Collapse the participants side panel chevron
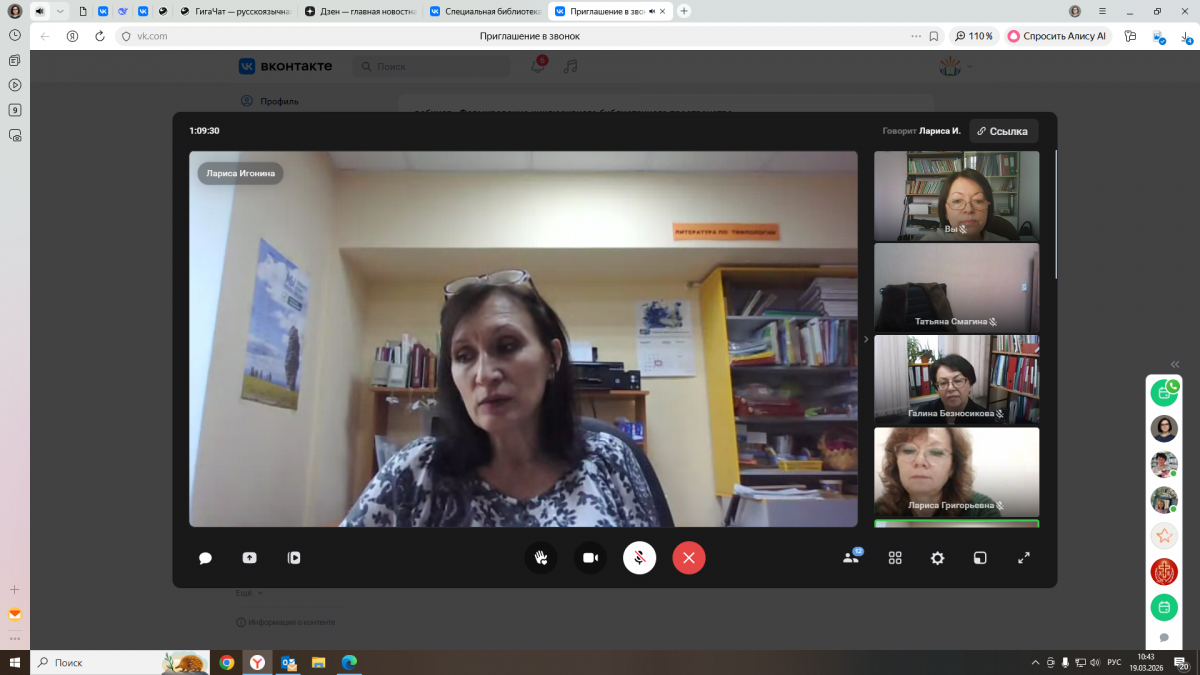 [x=866, y=339]
